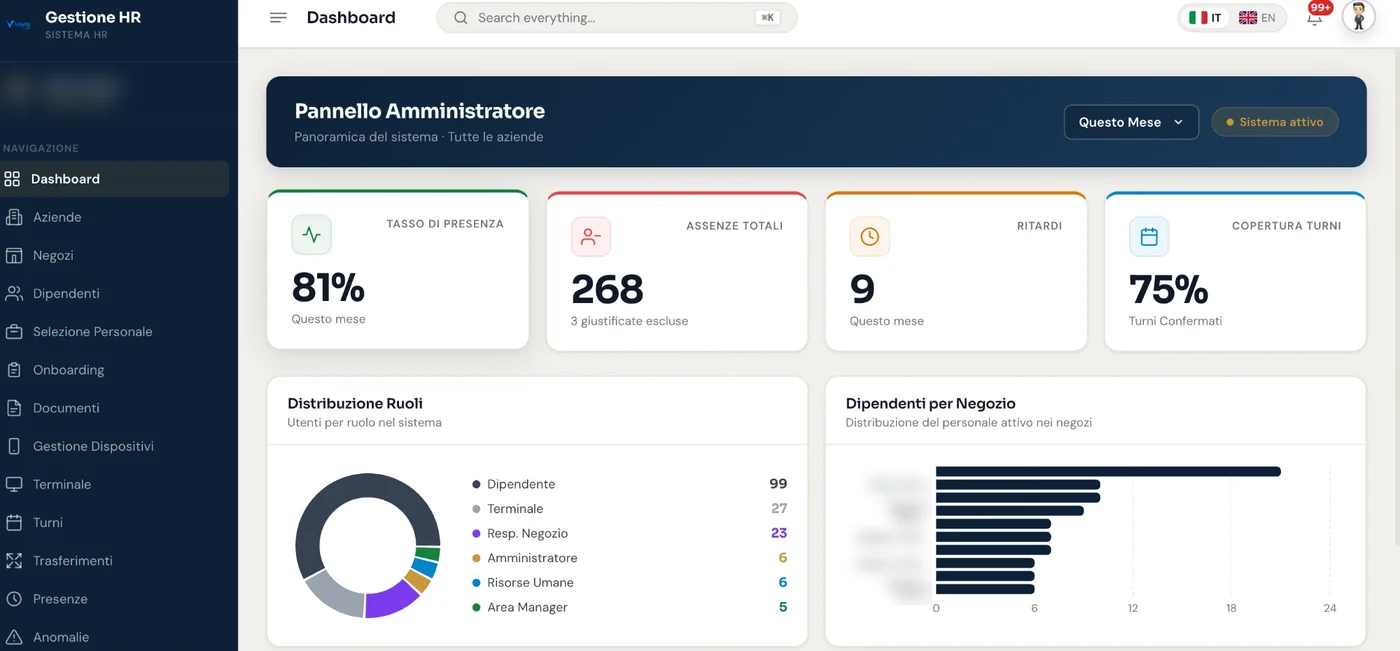Click the Sistema attivo status badge
This screenshot has width=1400, height=651.
click(x=1275, y=122)
